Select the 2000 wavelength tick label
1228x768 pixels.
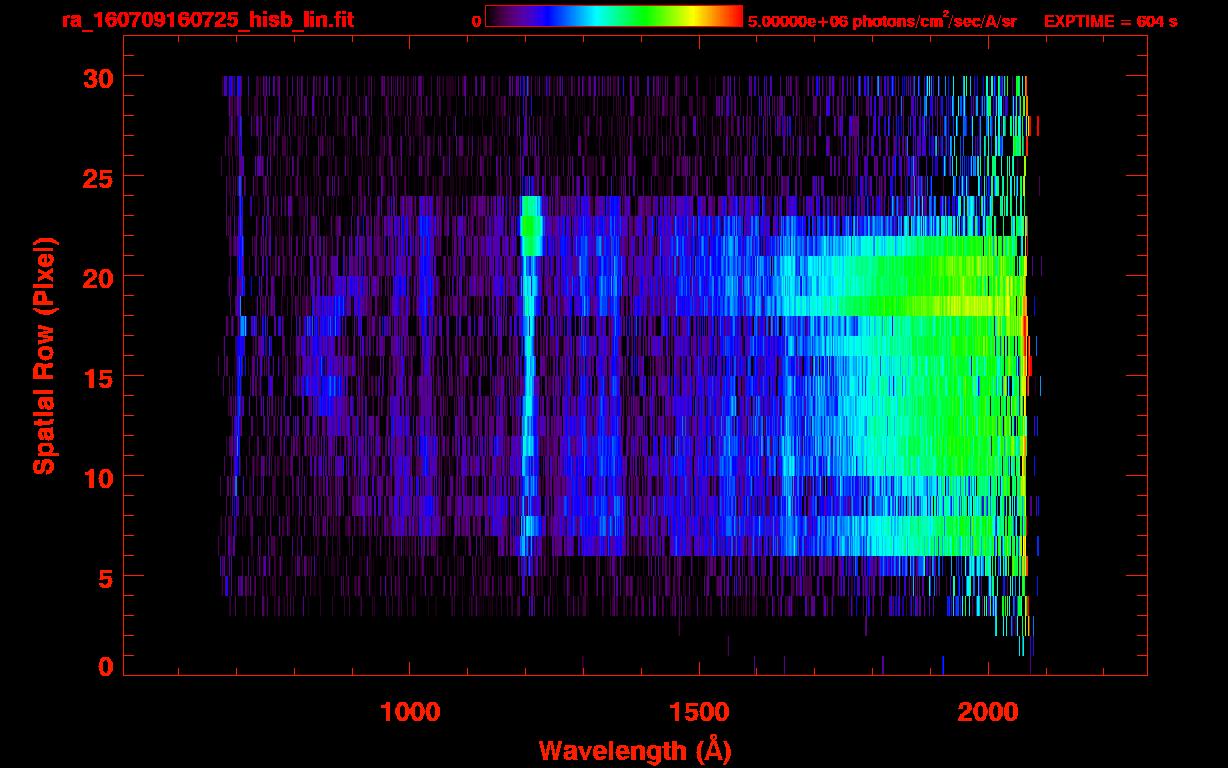coord(988,712)
